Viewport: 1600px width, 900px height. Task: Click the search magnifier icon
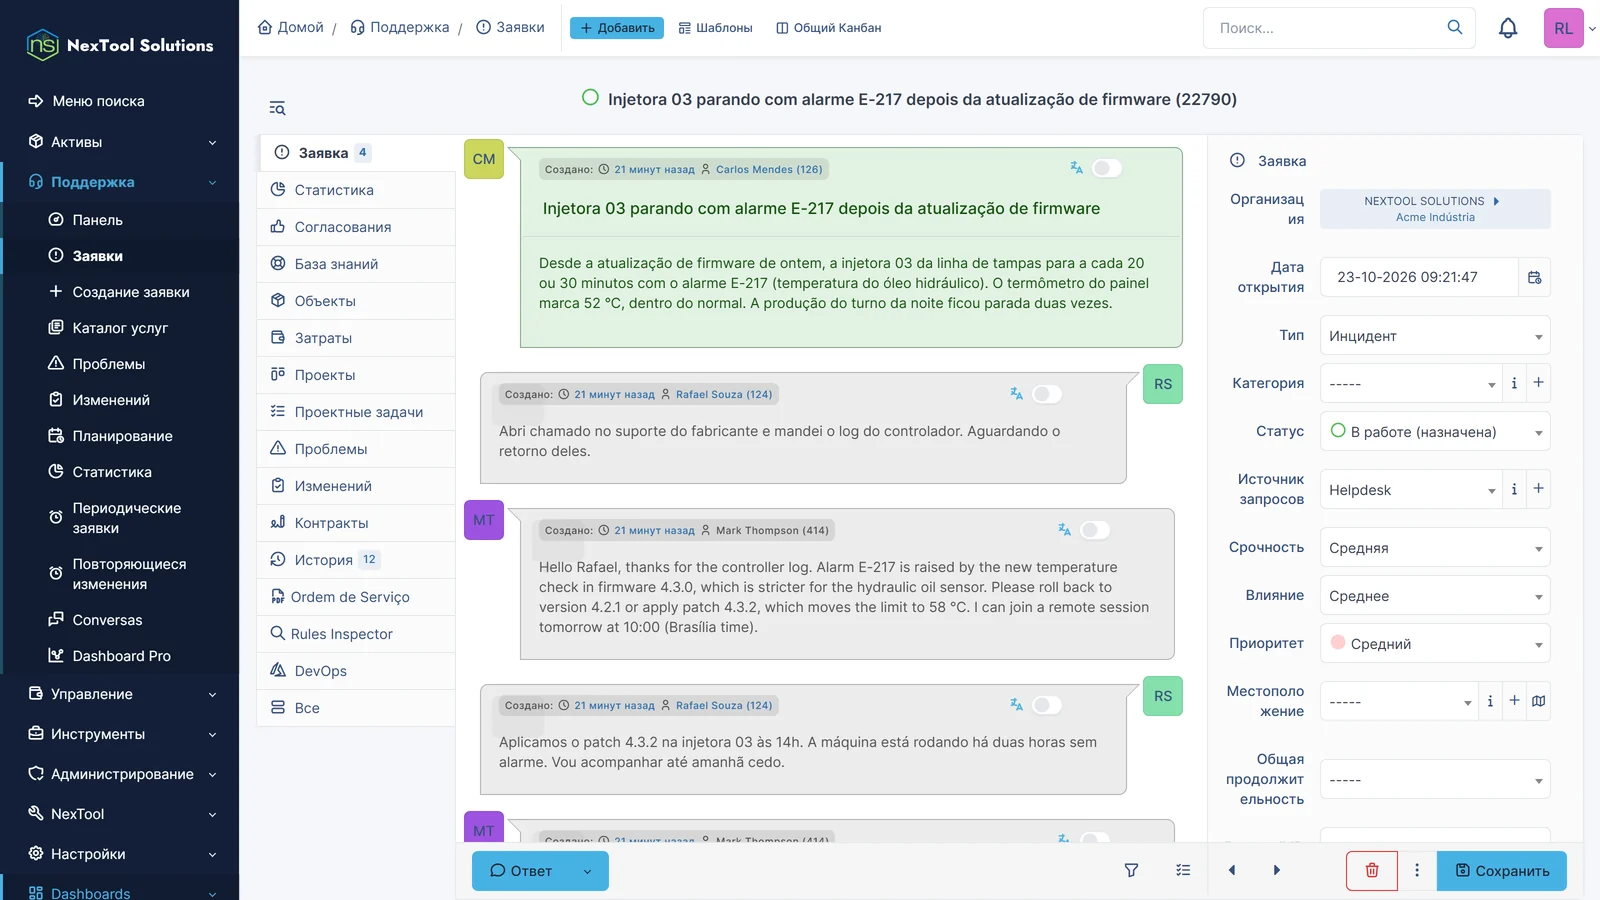(x=1455, y=27)
